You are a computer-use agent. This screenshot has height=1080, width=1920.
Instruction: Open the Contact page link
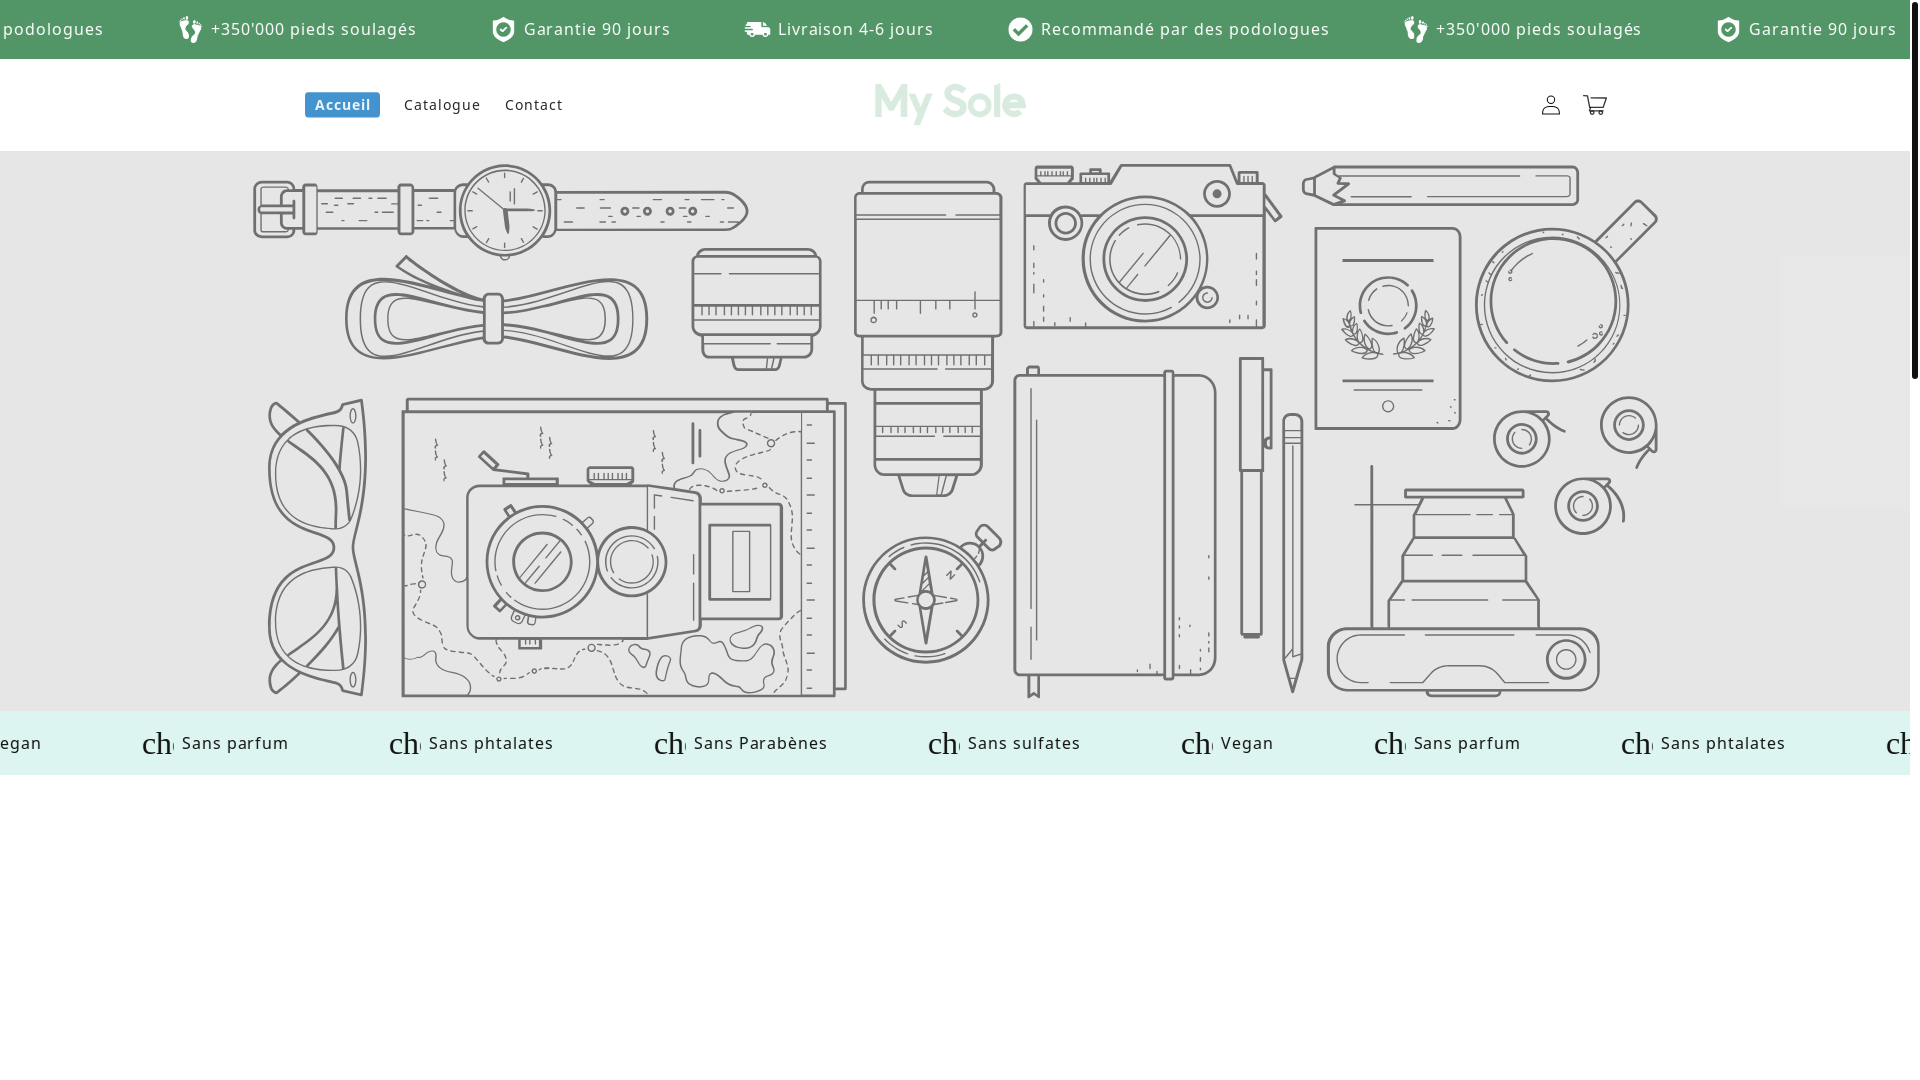click(x=534, y=105)
